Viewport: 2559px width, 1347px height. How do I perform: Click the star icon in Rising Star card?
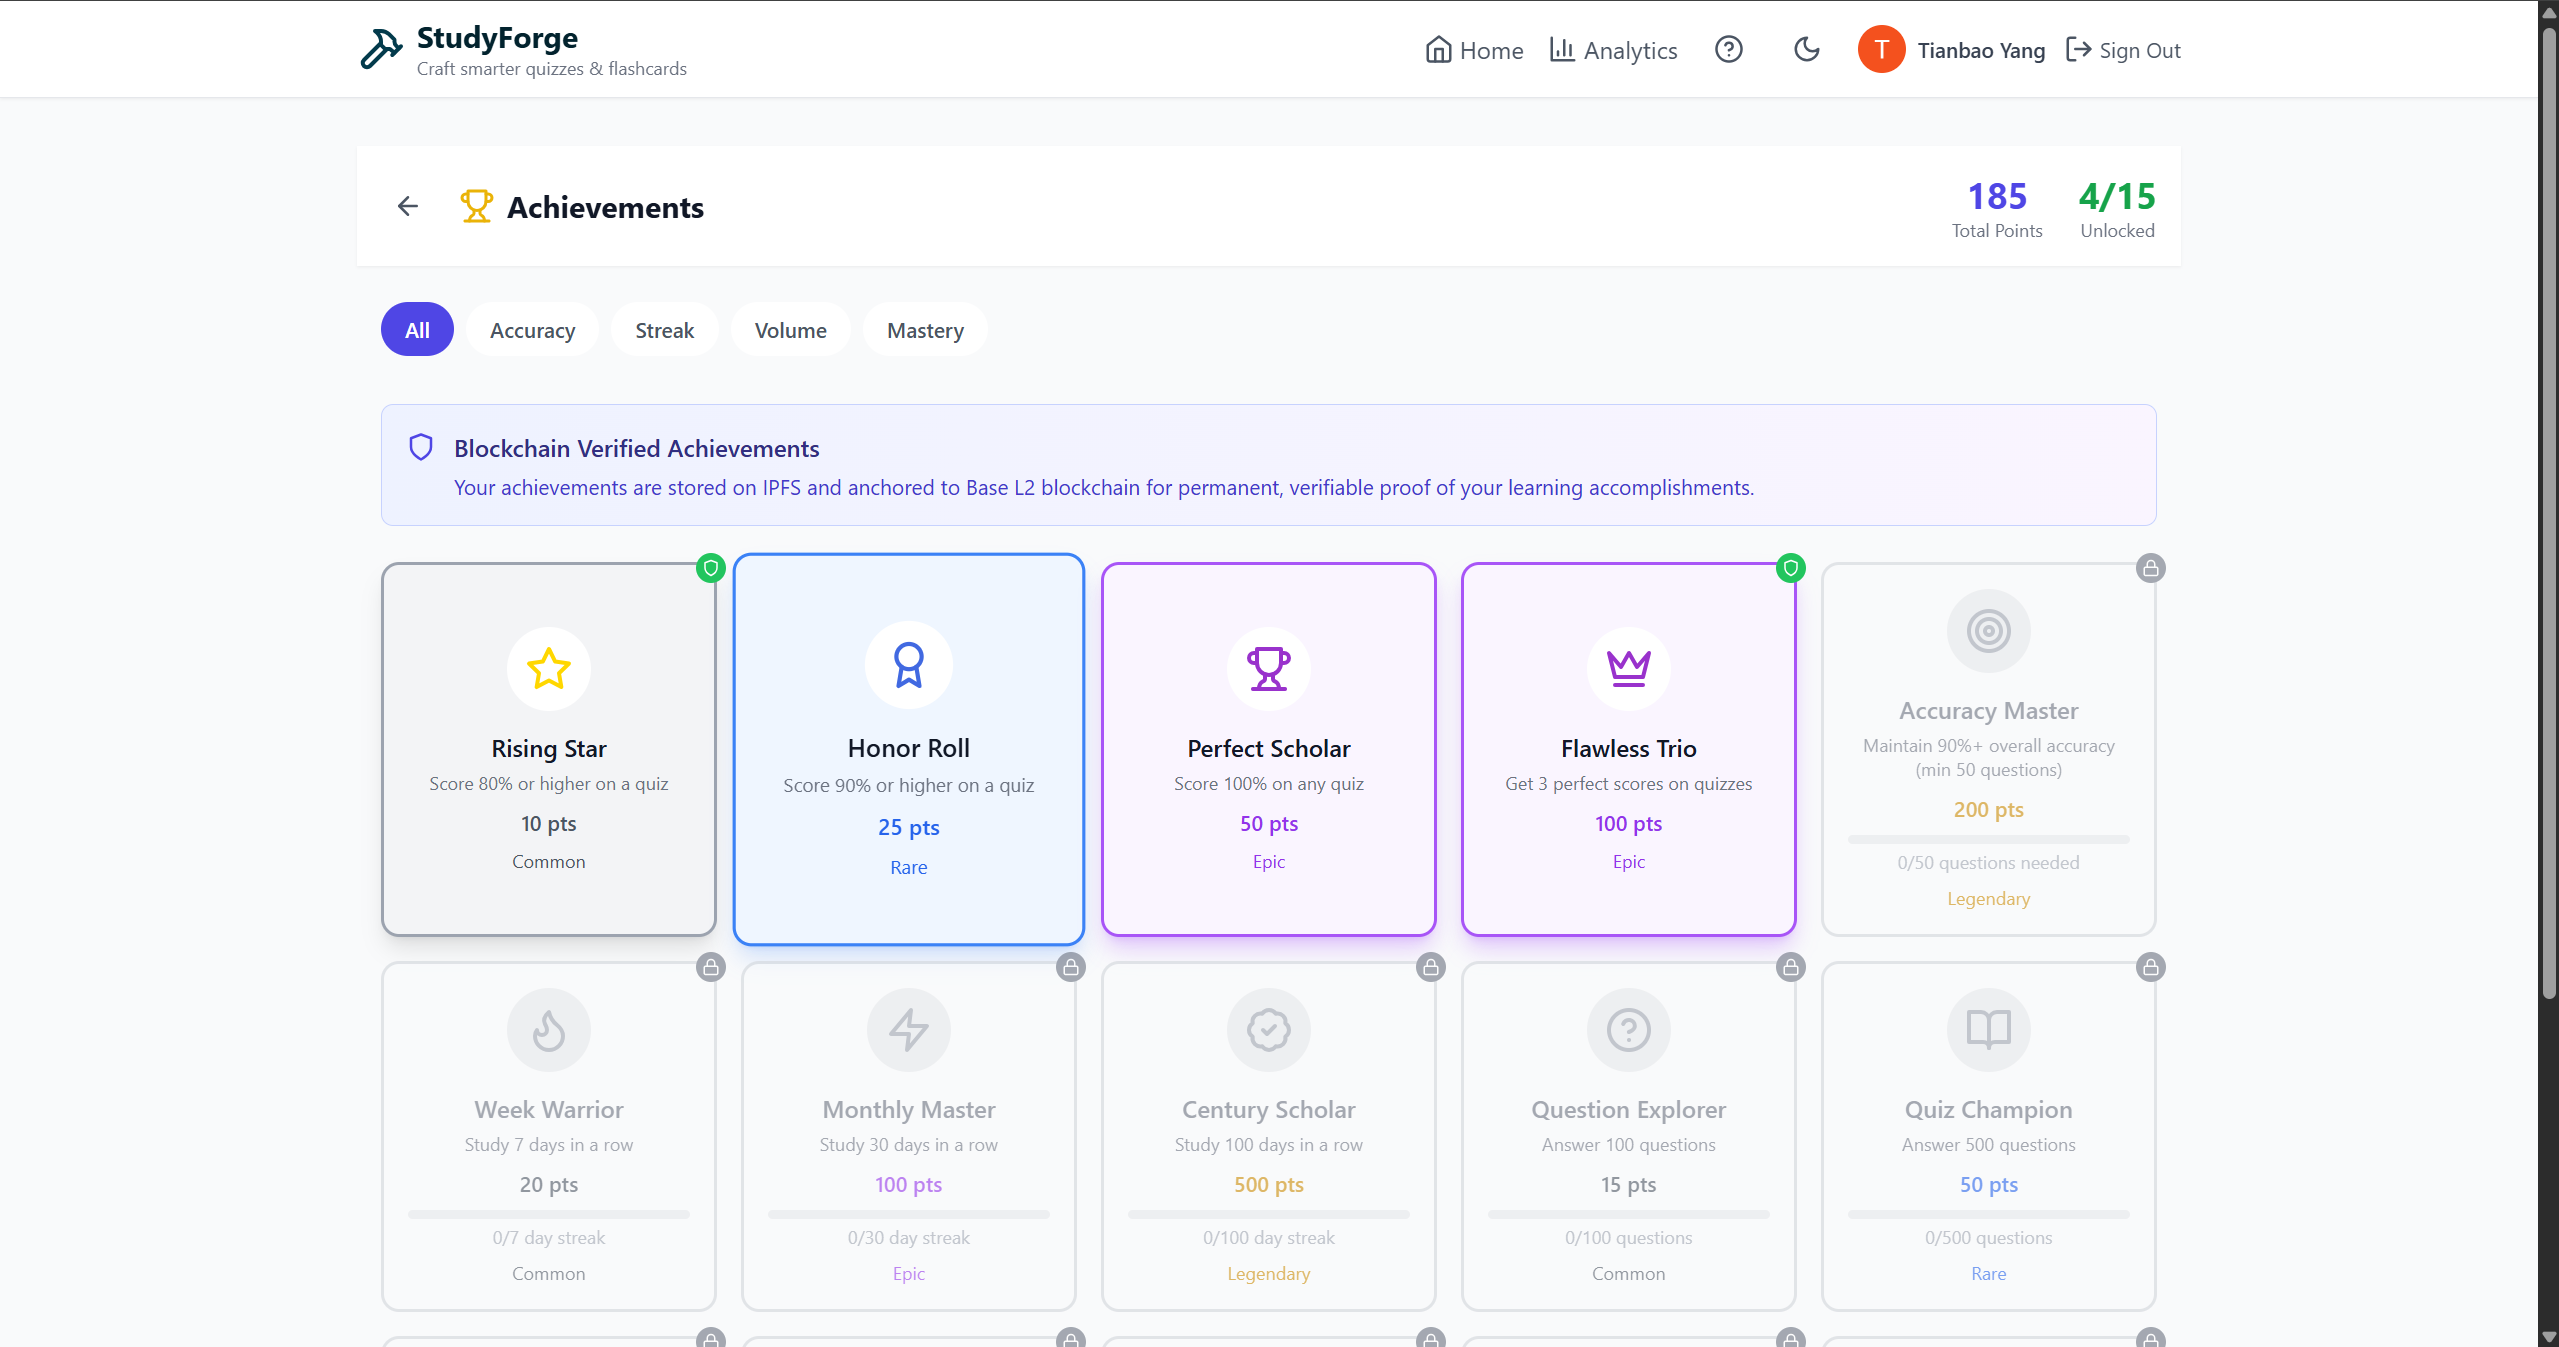[x=549, y=668]
